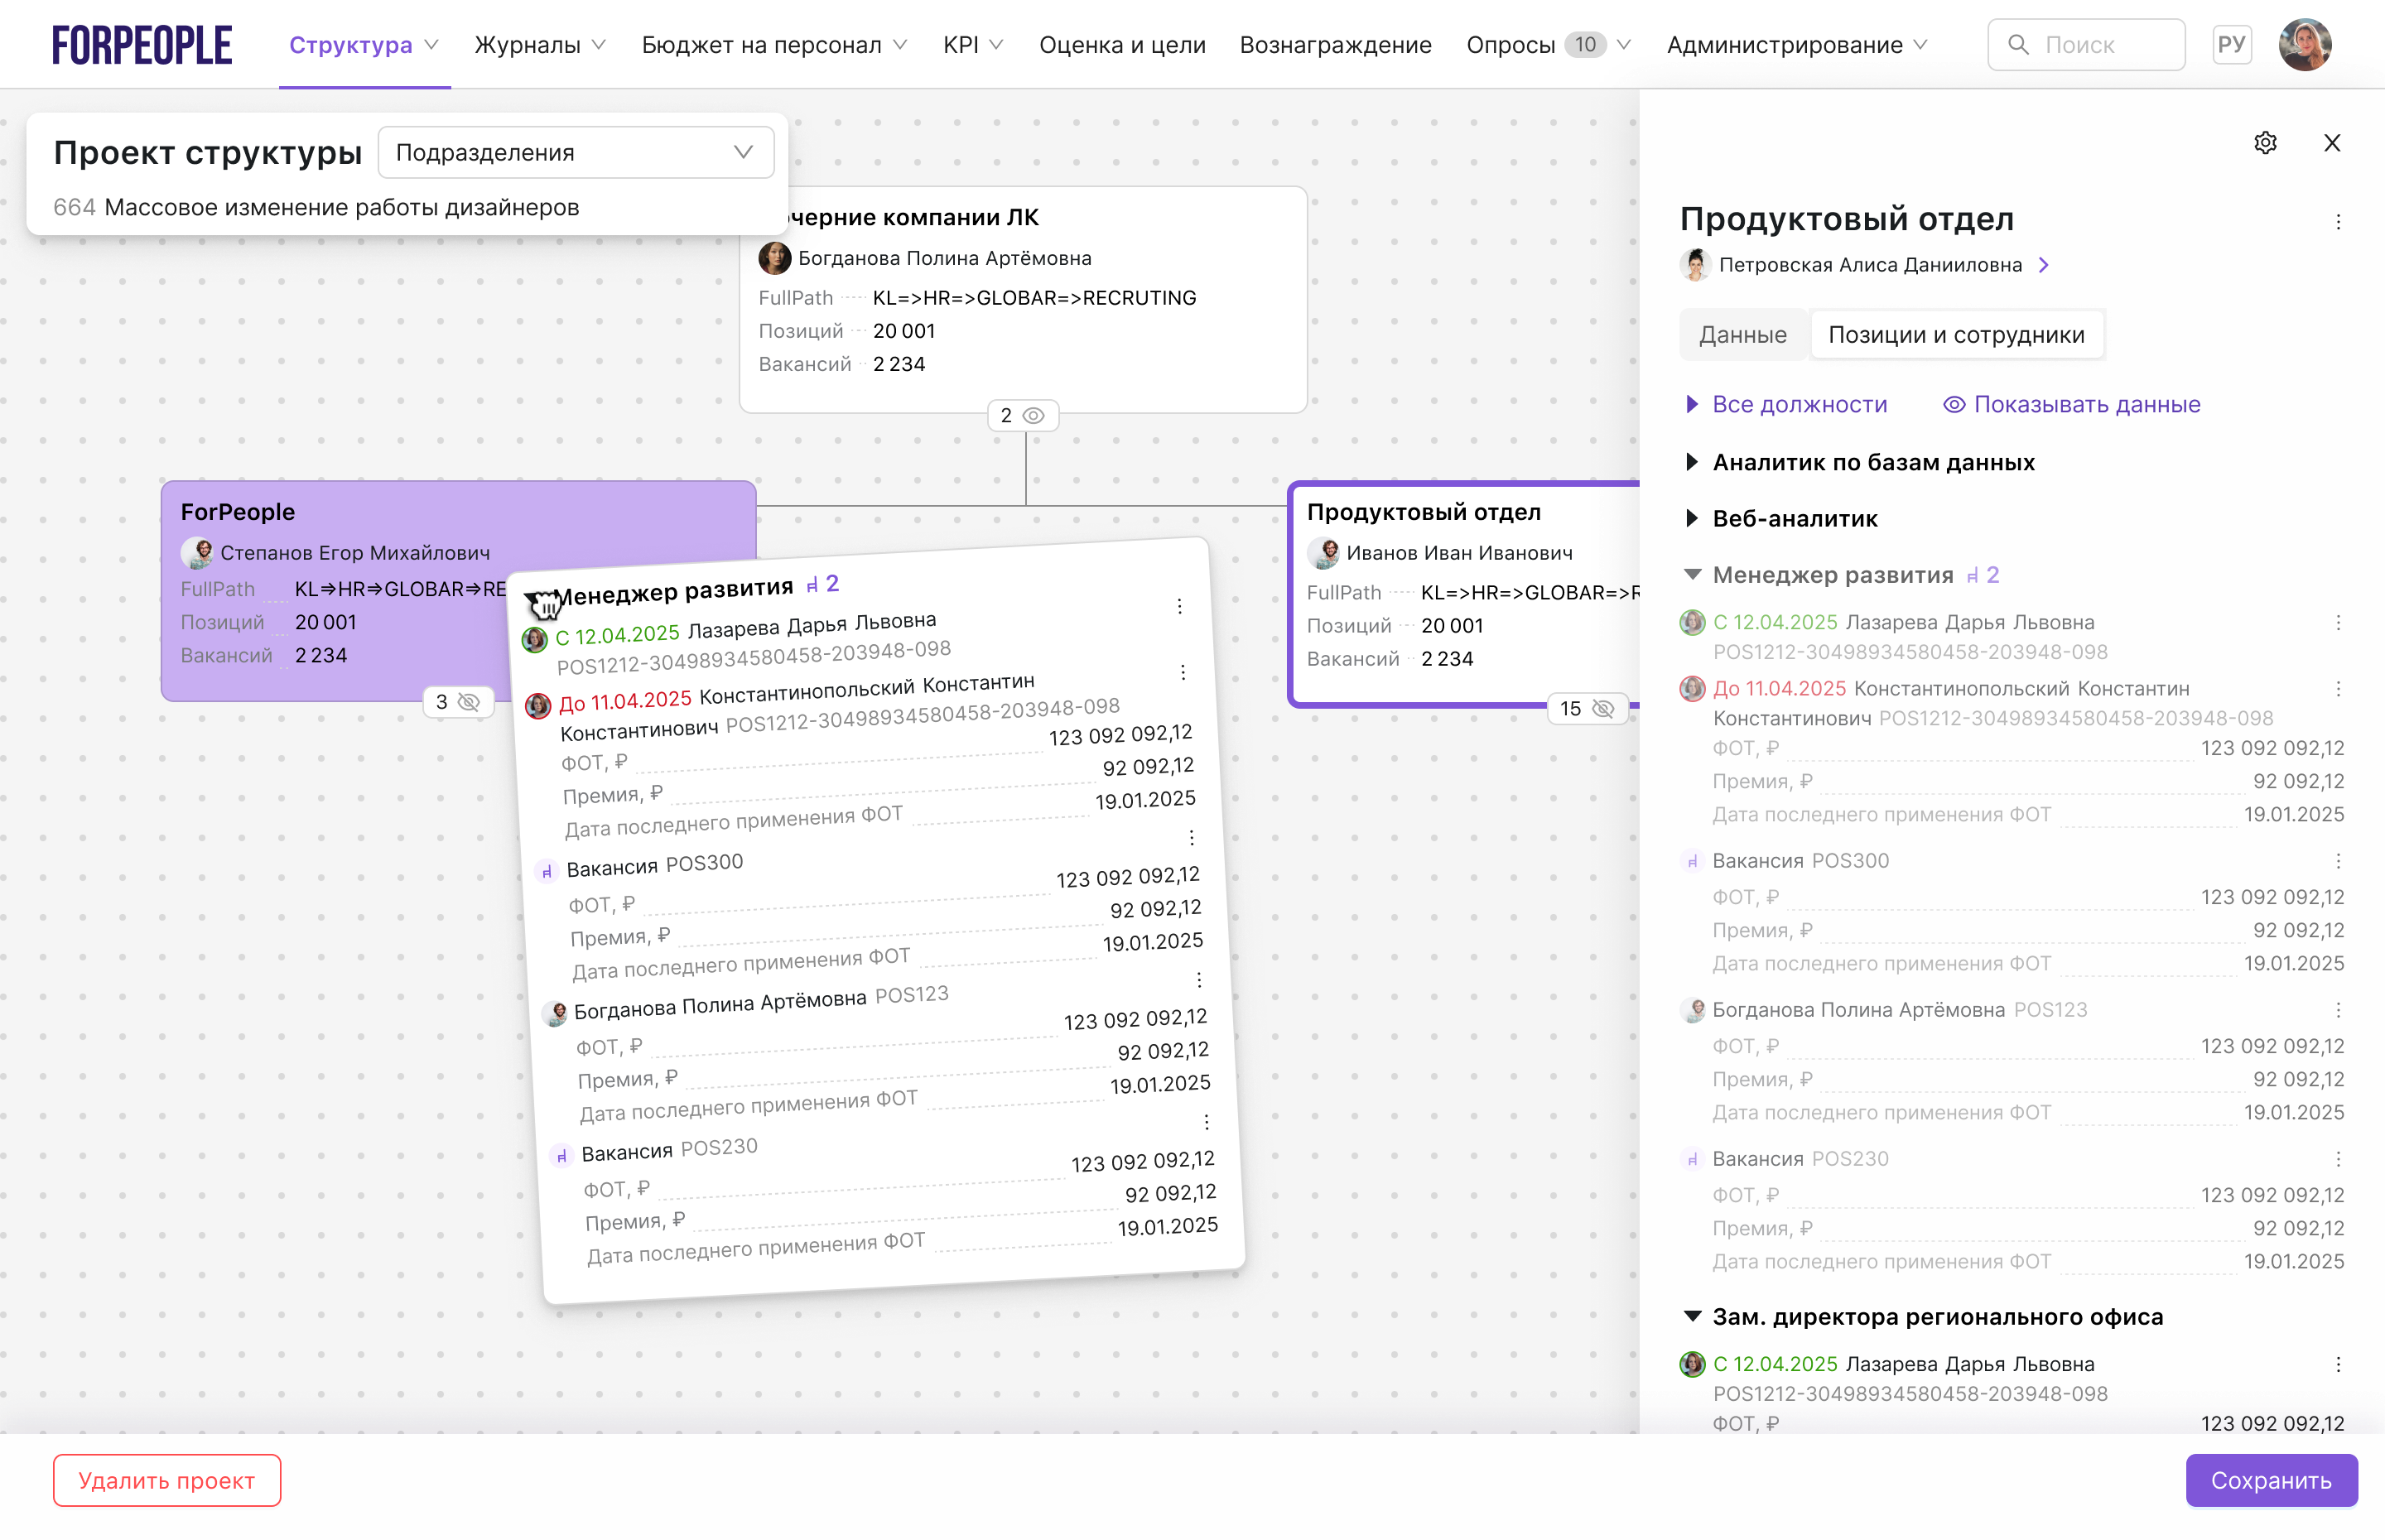
Task: Open three-dot menu for Вакансия POS230 in panel
Action: click(2337, 1159)
